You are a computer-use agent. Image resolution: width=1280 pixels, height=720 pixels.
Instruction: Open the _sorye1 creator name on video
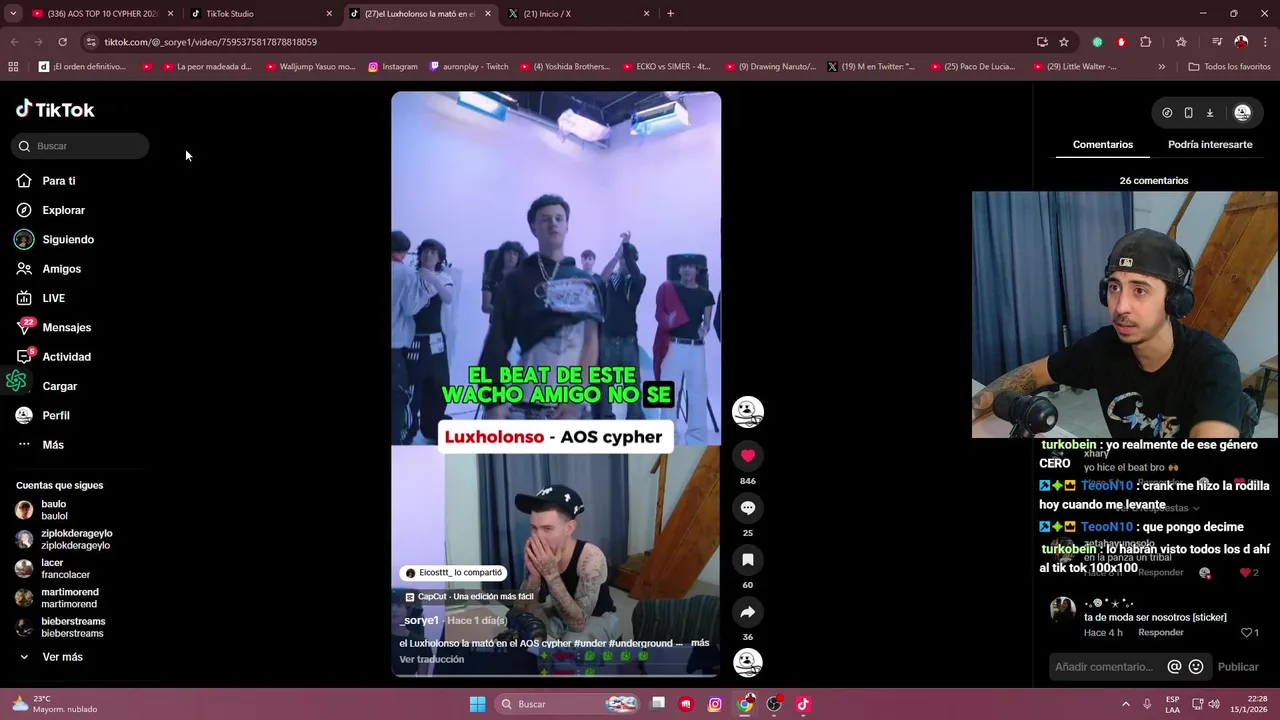tap(419, 621)
